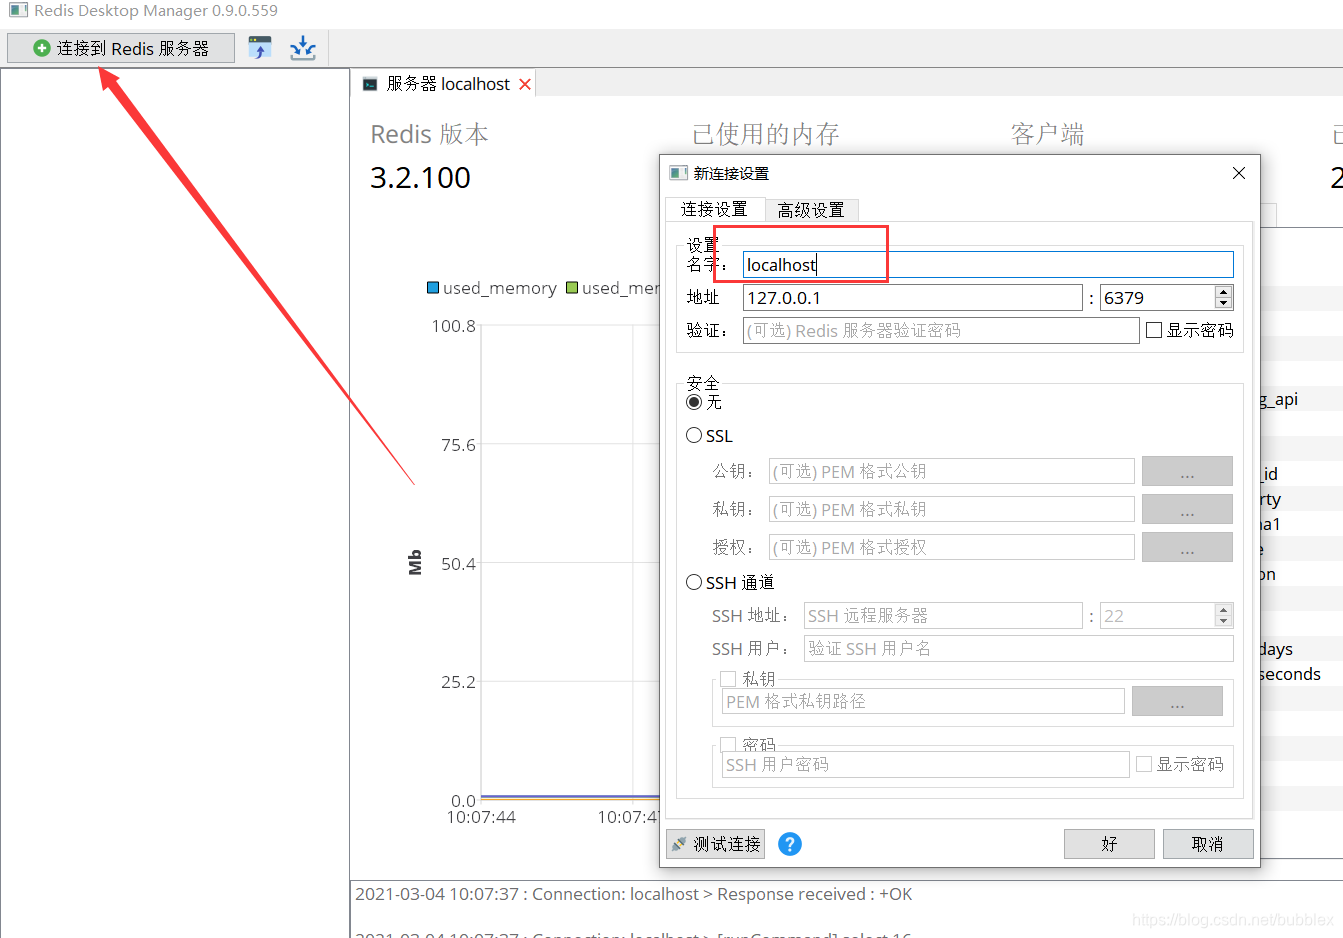1343x938 pixels.
Task: Click the PEM private key path field
Action: tap(923, 701)
